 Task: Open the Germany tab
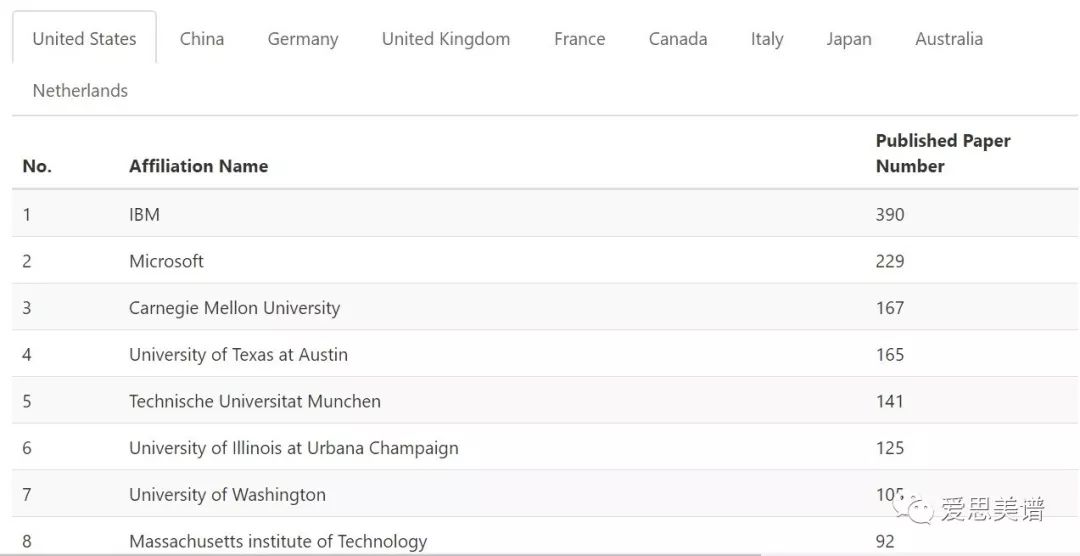(303, 39)
